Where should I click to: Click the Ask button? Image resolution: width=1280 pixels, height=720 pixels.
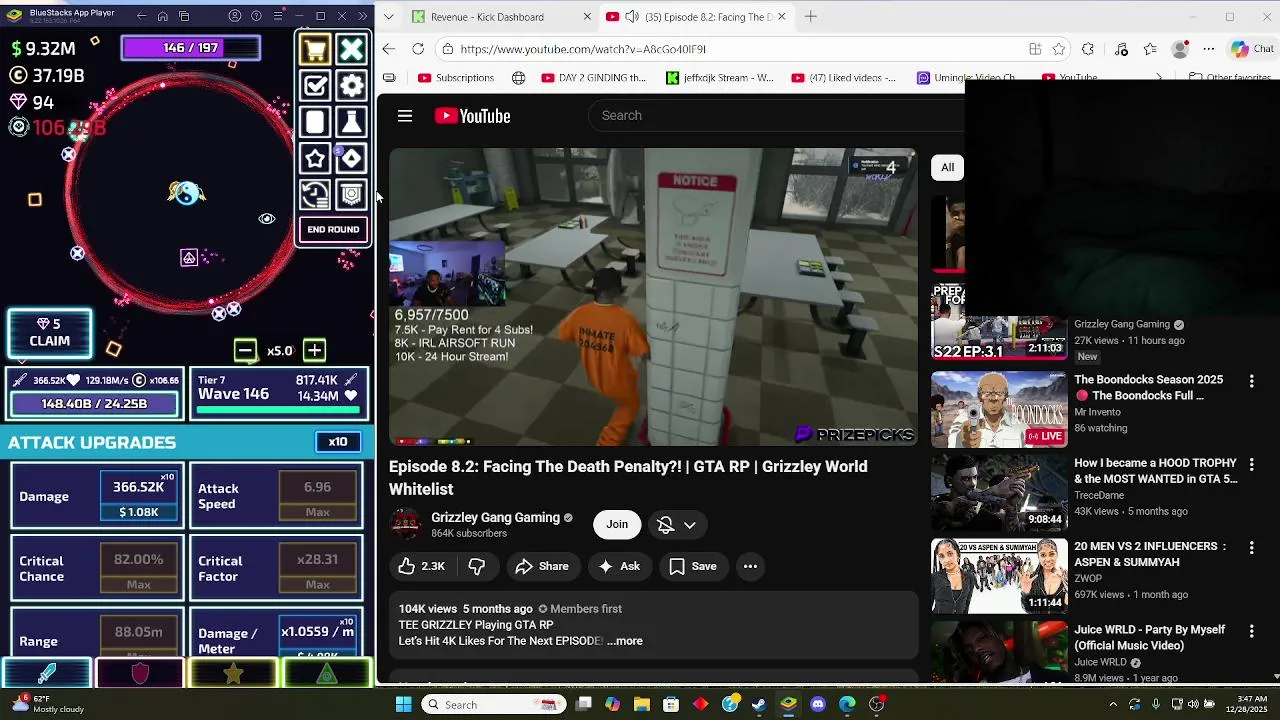619,567
